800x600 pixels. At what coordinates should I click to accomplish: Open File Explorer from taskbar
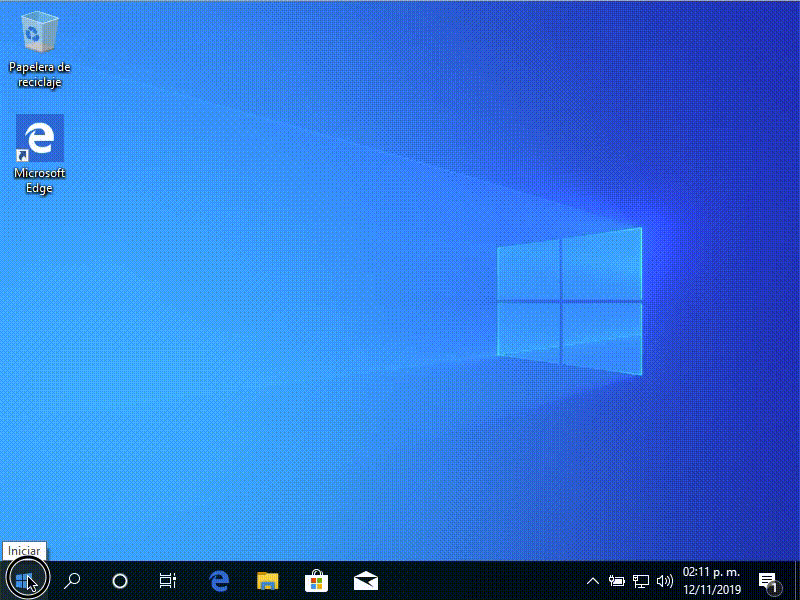[x=267, y=580]
